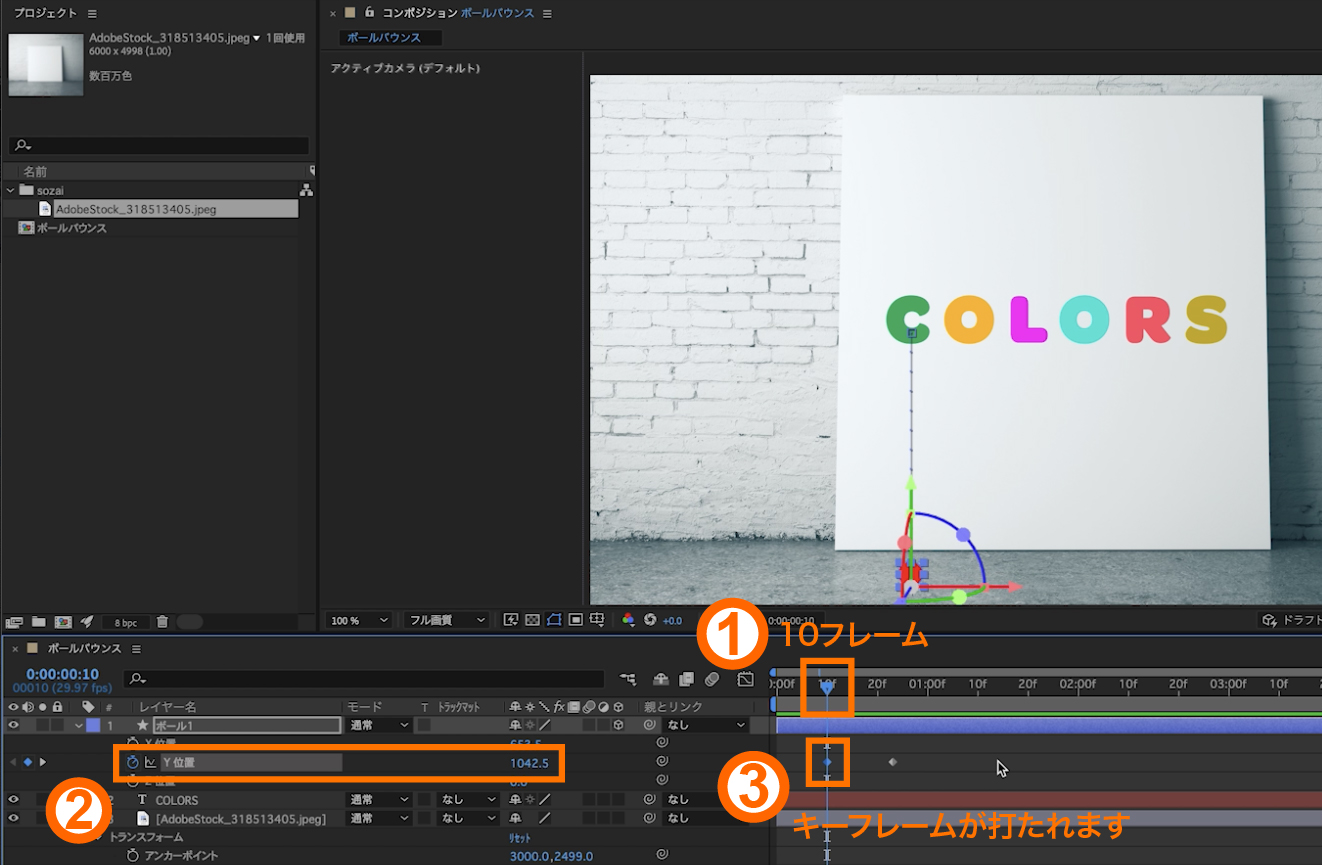This screenshot has width=1323, height=866.
Task: Collapse the sozai folder in Project panel
Action: pos(11,190)
